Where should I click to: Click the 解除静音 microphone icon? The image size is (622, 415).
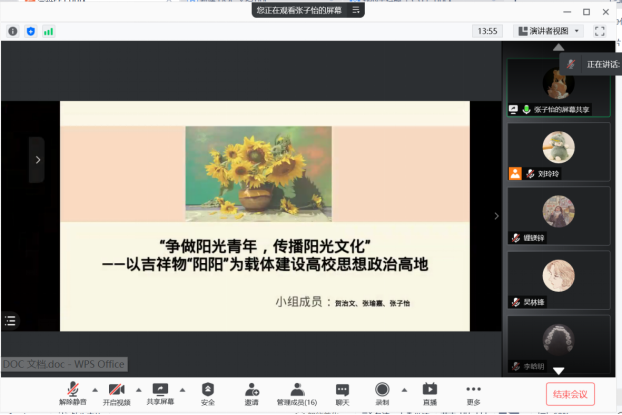pos(73,389)
